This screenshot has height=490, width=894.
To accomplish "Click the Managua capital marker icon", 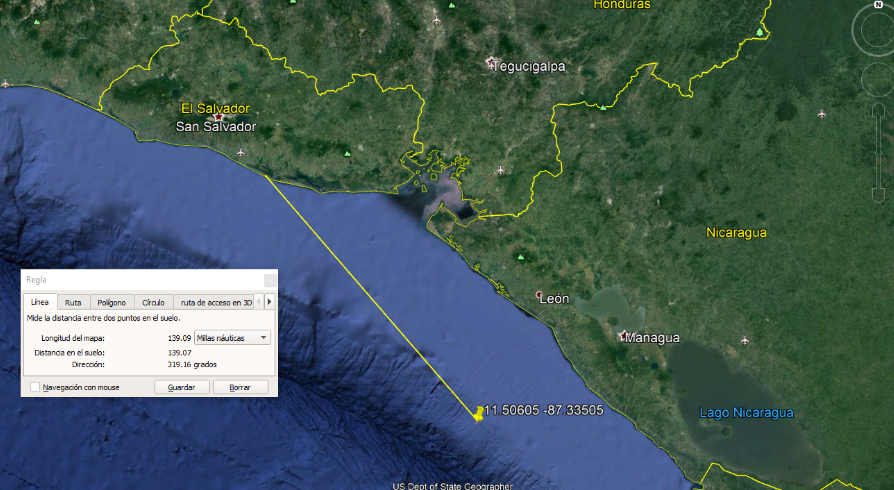I will tap(626, 336).
